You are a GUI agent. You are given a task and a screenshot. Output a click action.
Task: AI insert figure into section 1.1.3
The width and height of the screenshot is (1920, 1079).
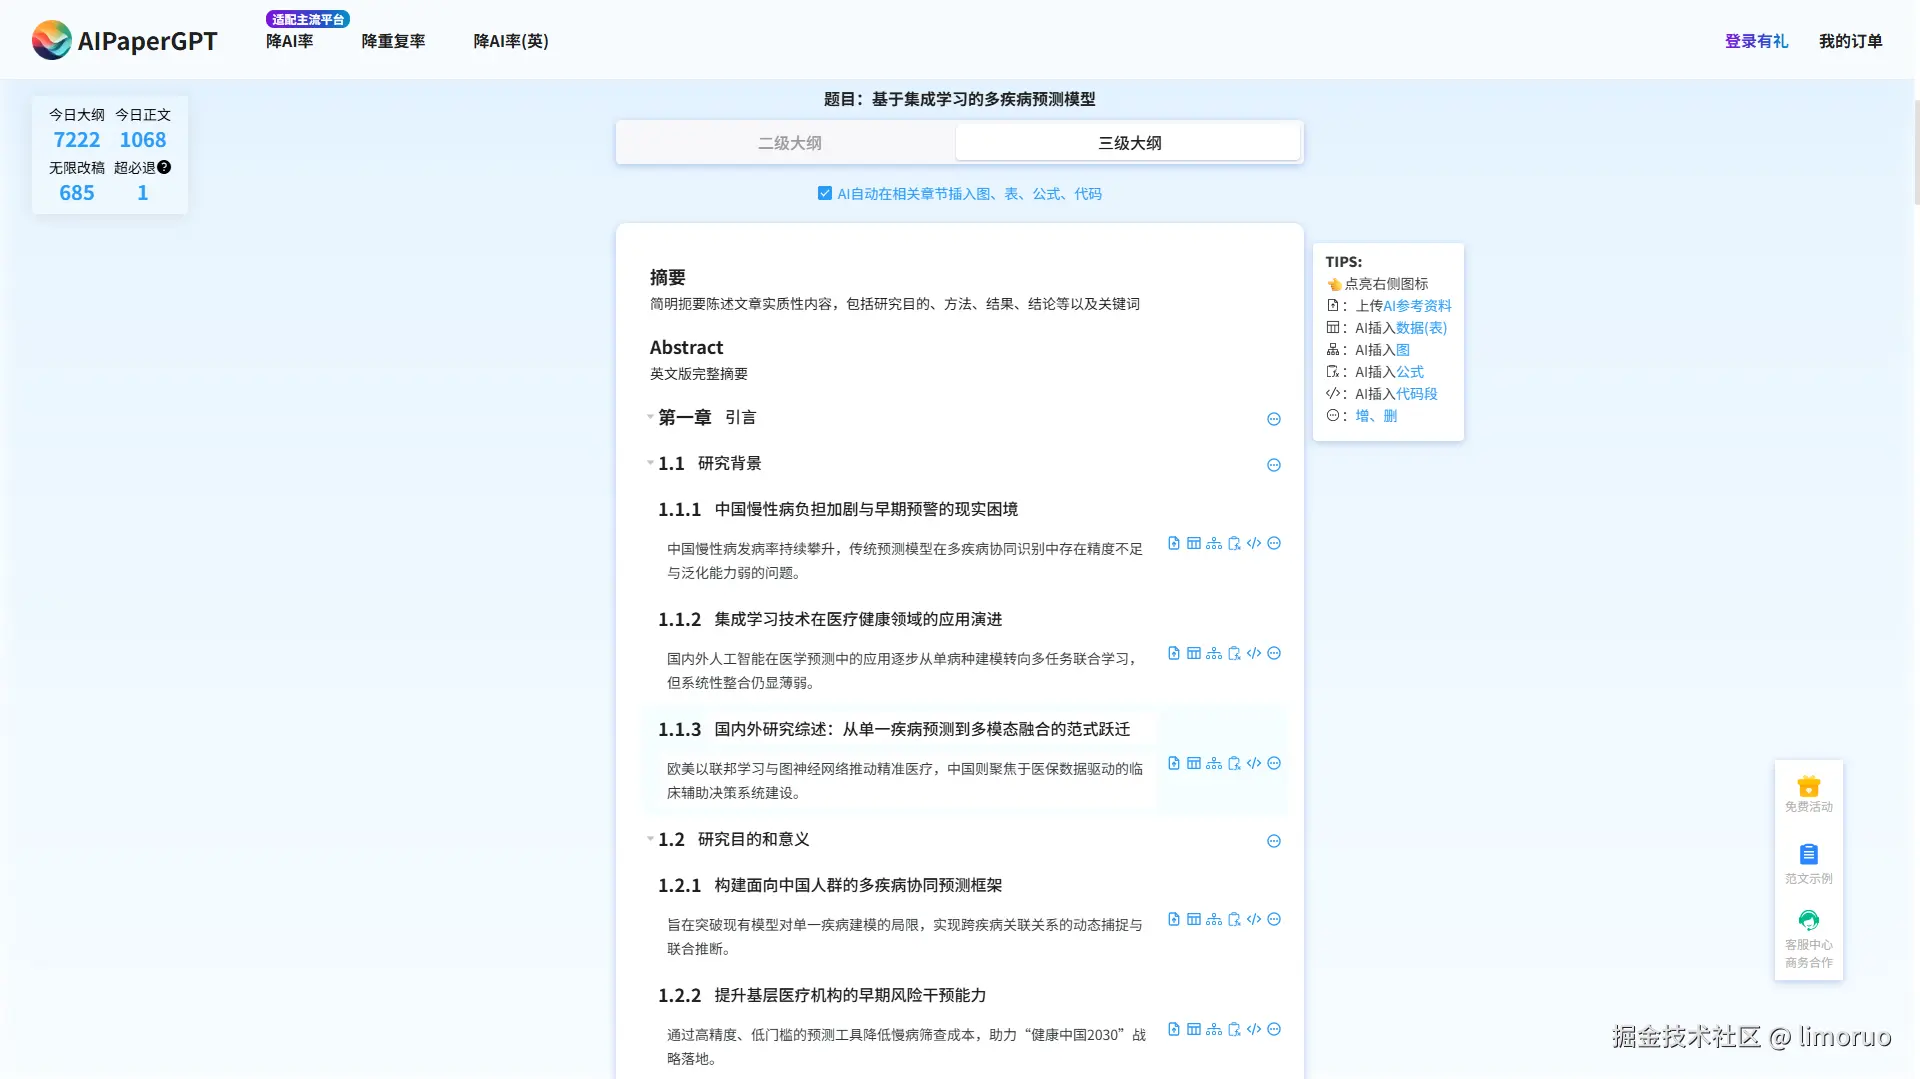pos(1214,763)
